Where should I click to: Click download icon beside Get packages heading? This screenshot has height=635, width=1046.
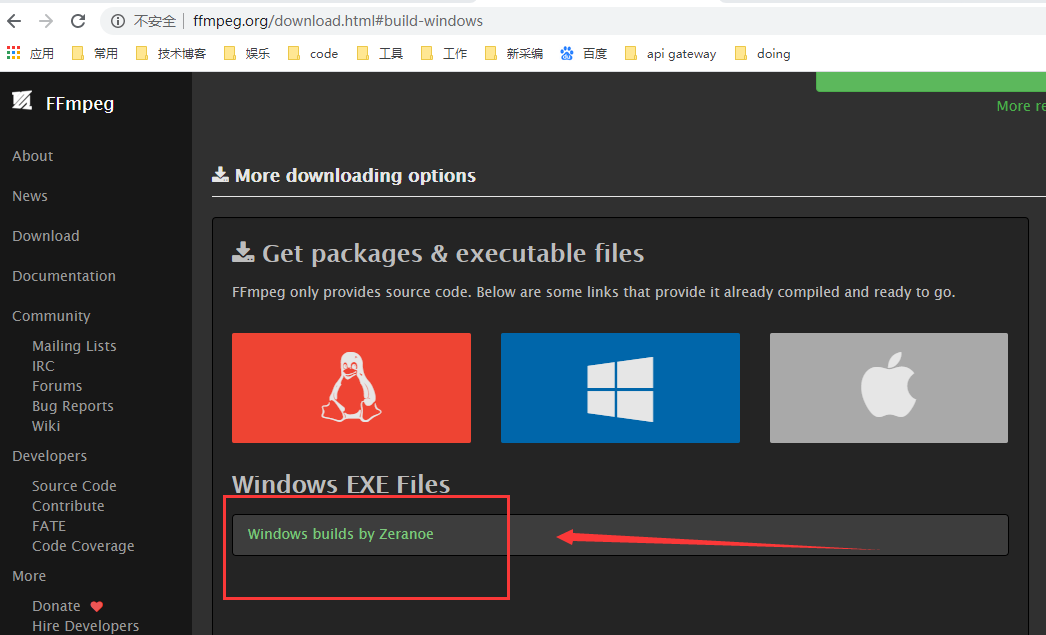[x=243, y=252]
